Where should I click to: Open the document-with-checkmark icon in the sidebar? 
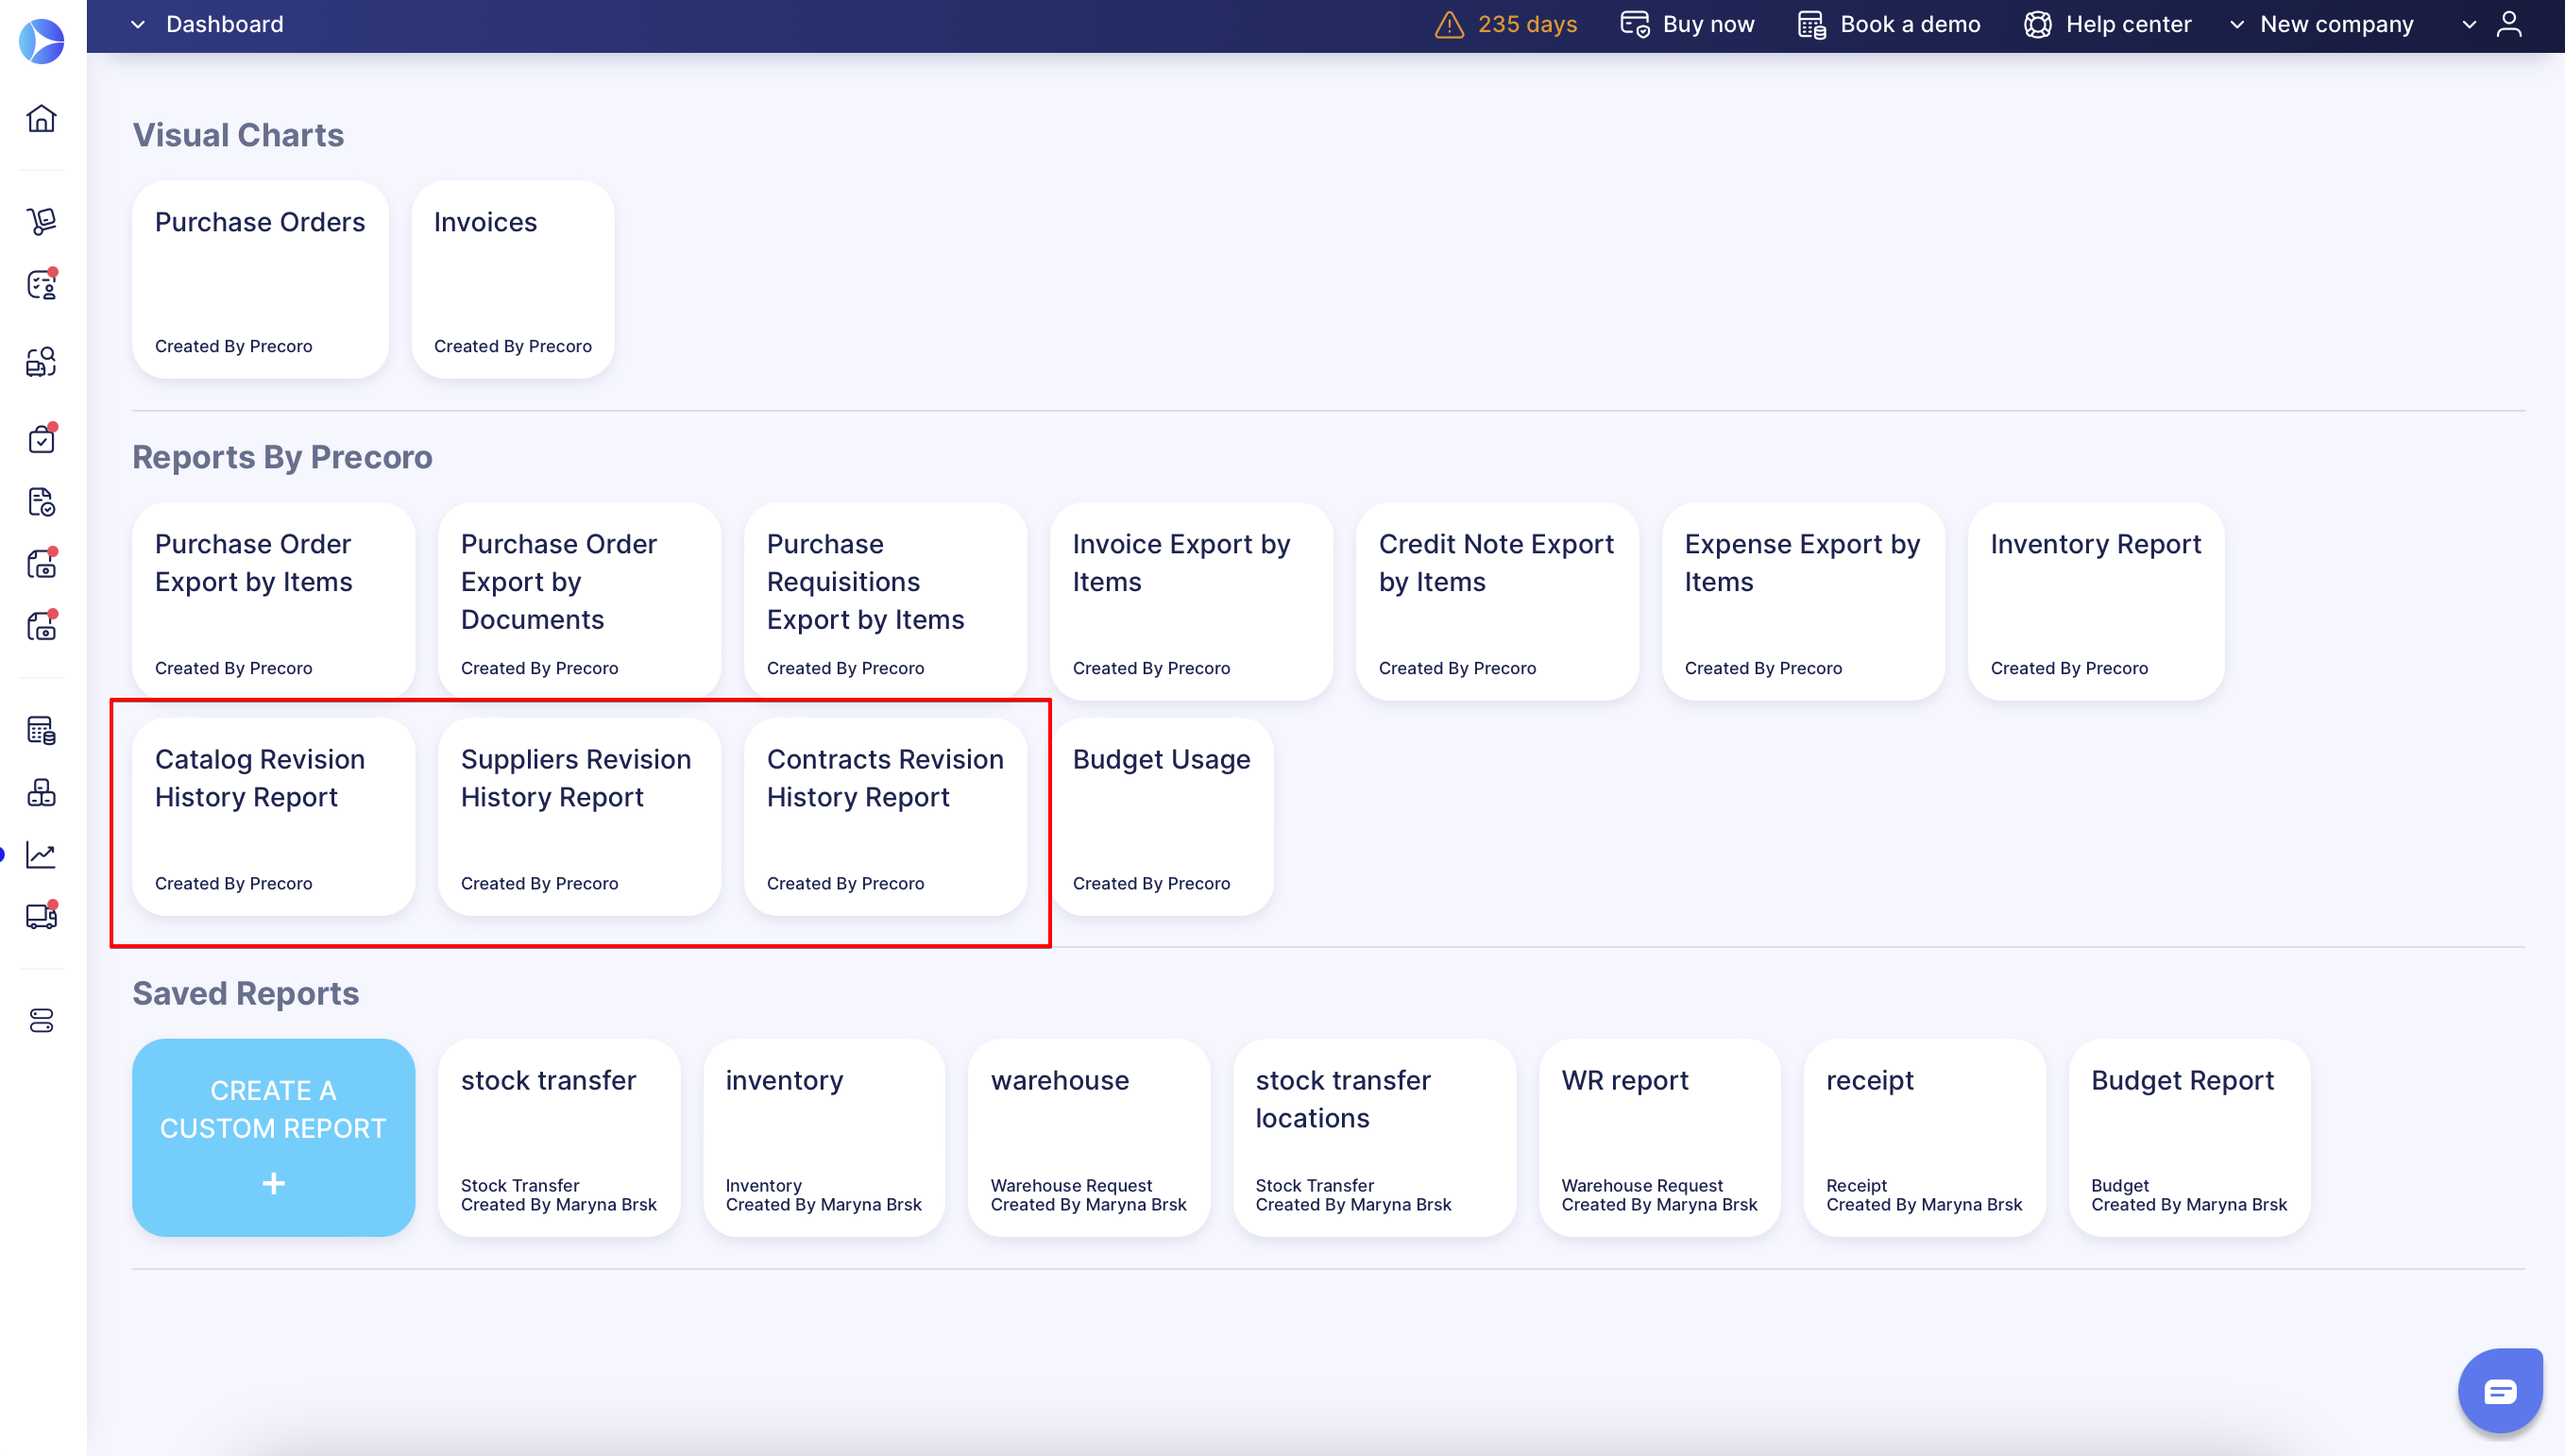coord(42,502)
